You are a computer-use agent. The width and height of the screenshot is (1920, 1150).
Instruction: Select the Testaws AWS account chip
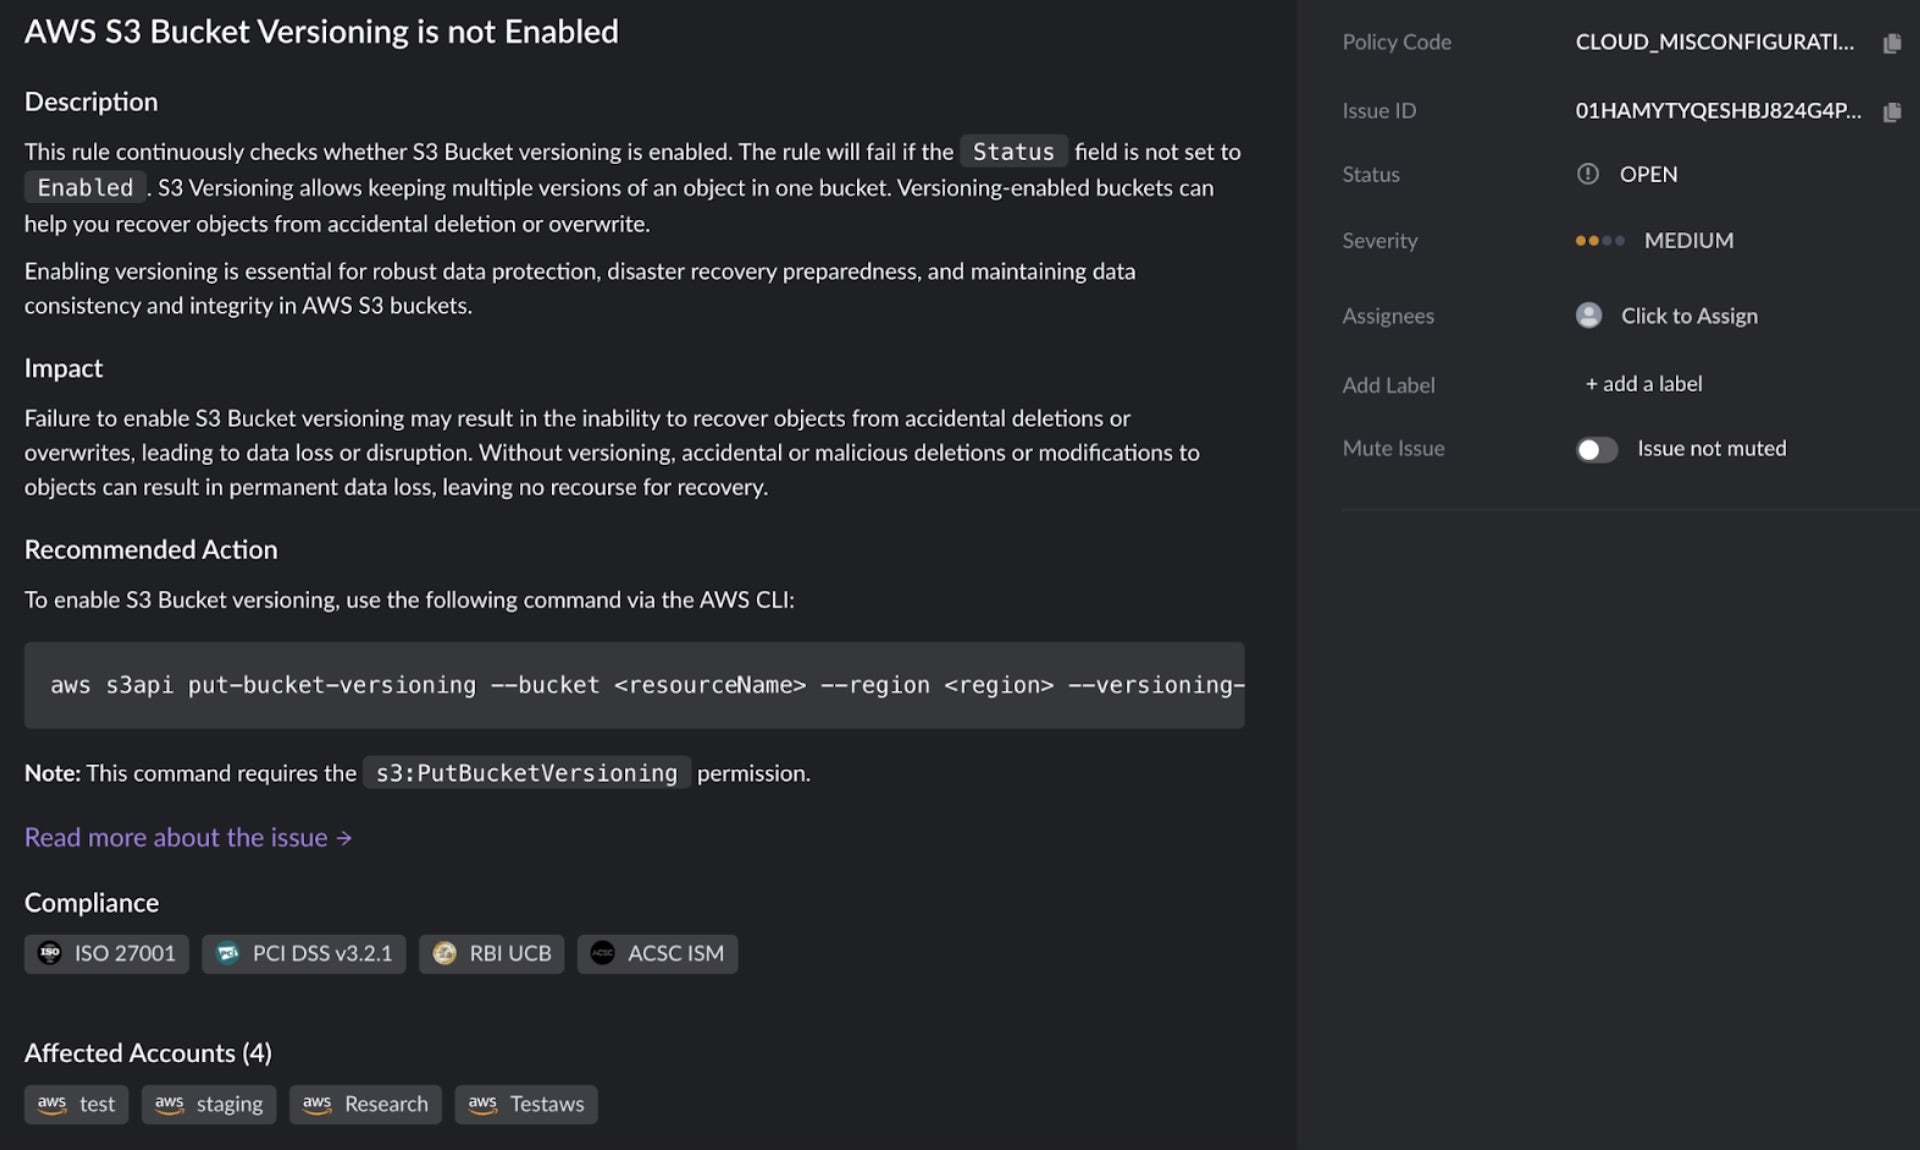tap(526, 1104)
